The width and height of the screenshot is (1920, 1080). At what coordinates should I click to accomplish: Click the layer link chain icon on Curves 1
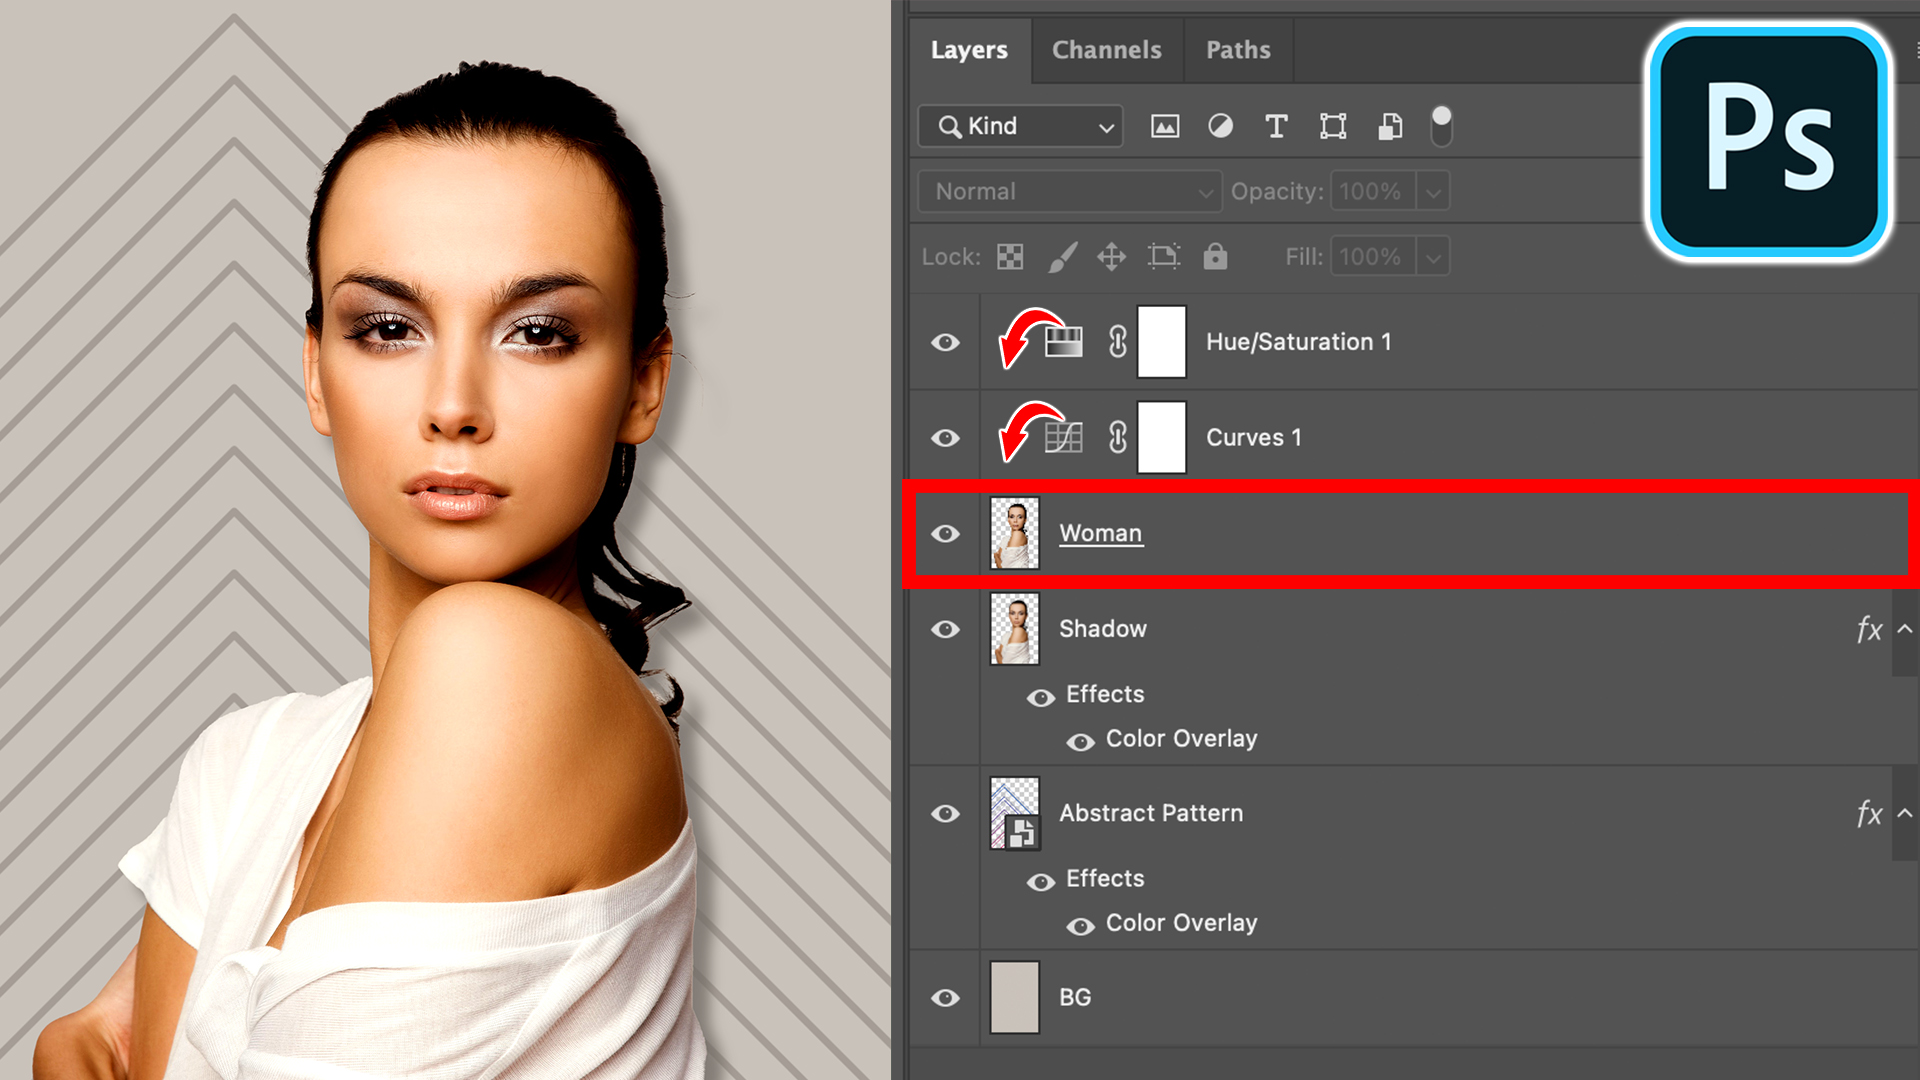click(x=1117, y=436)
